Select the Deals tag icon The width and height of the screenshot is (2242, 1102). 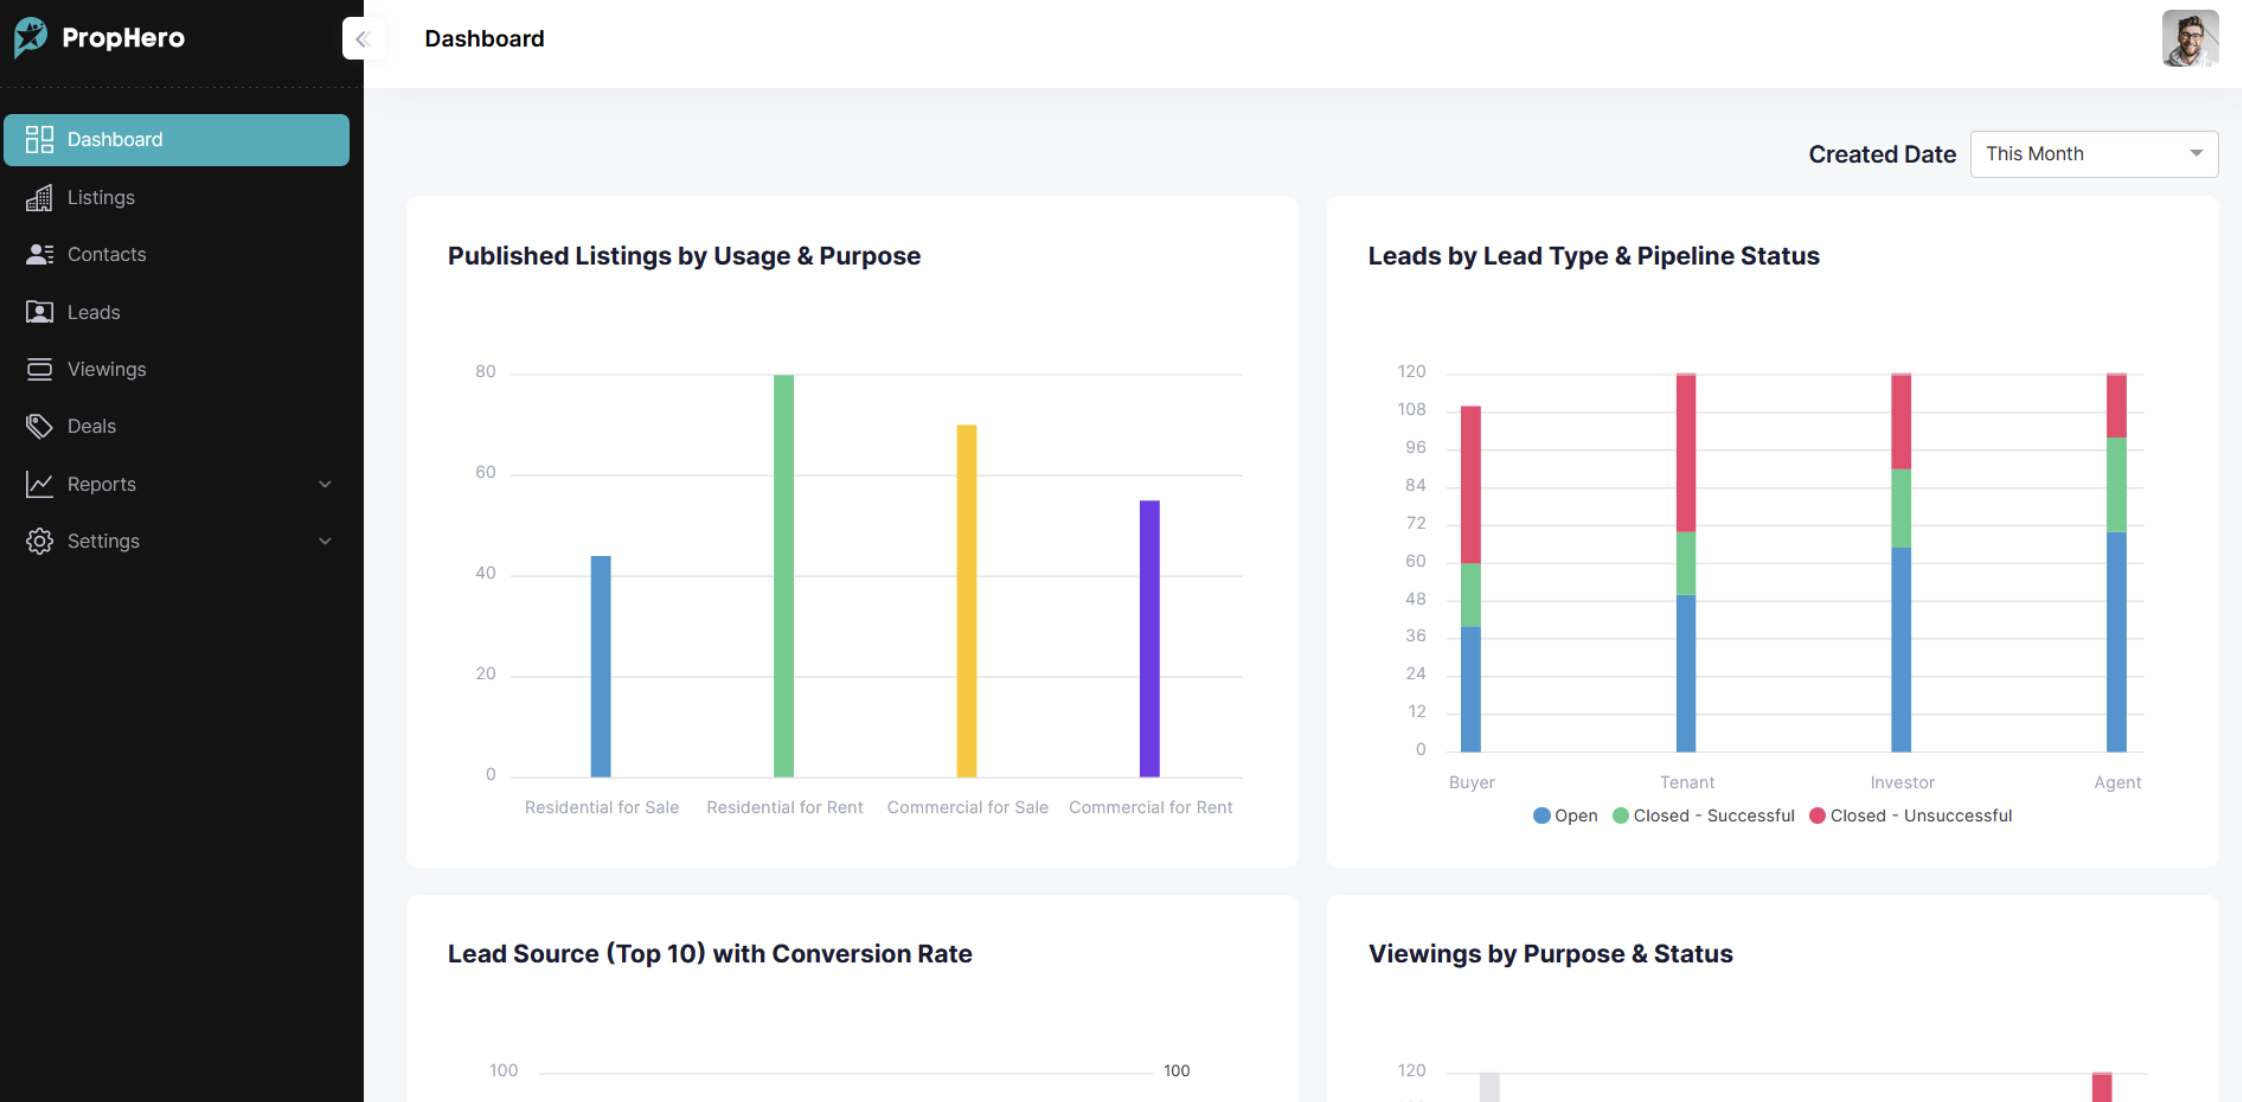tap(39, 425)
